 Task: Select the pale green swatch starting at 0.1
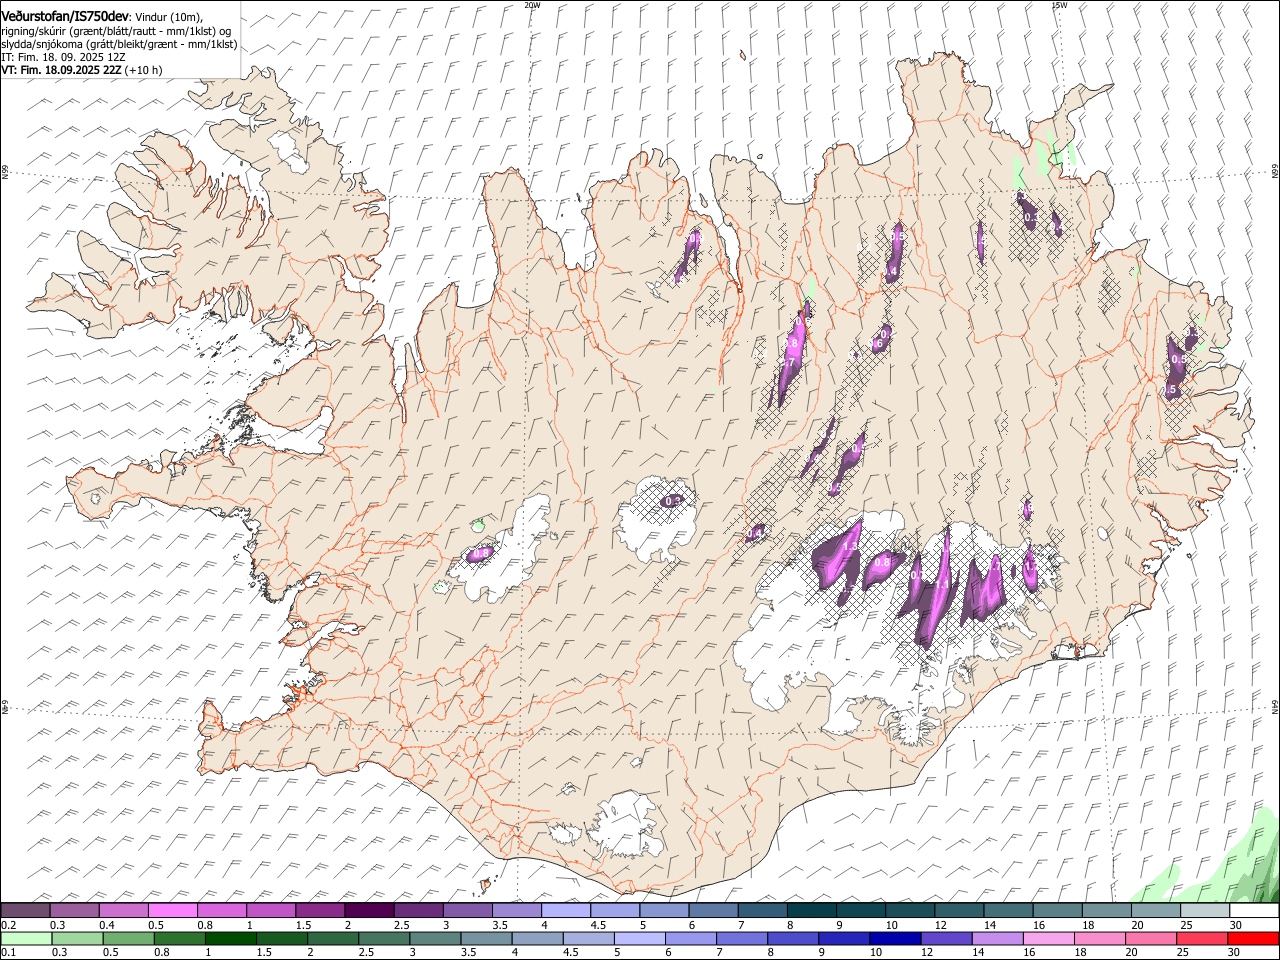click(x=26, y=938)
